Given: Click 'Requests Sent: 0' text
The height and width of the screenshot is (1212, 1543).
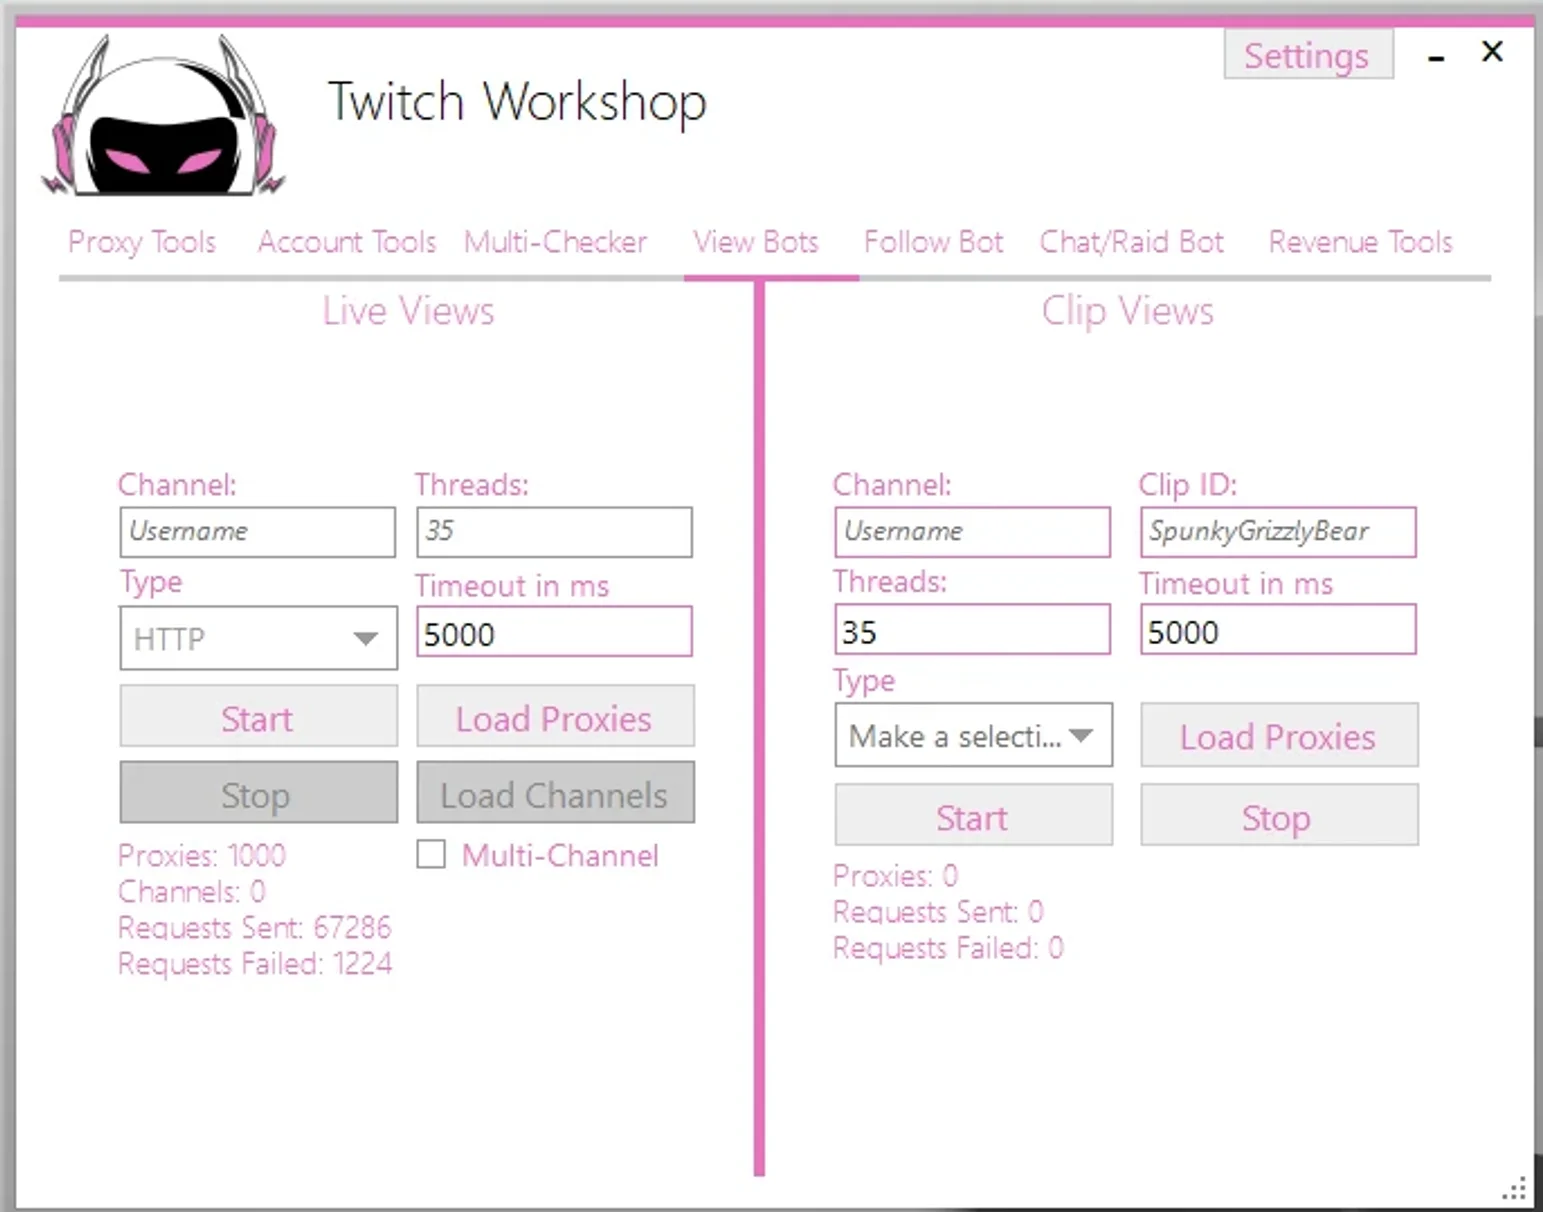Looking at the screenshot, I should pyautogui.click(x=938, y=912).
